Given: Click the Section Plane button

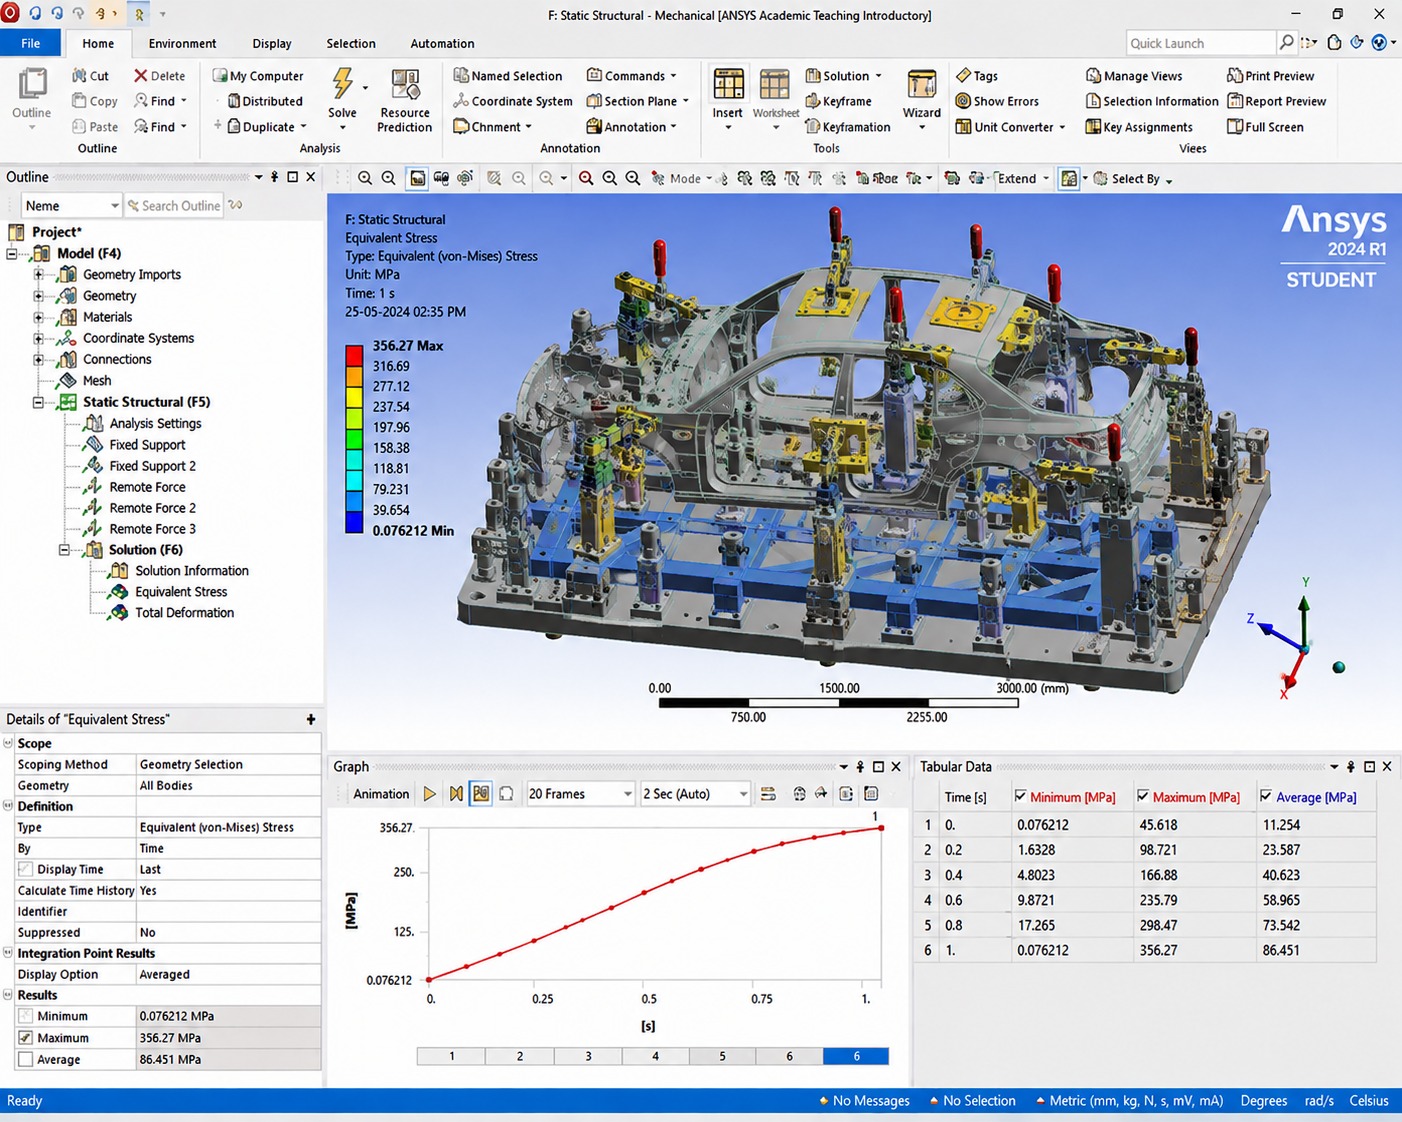Looking at the screenshot, I should [638, 101].
